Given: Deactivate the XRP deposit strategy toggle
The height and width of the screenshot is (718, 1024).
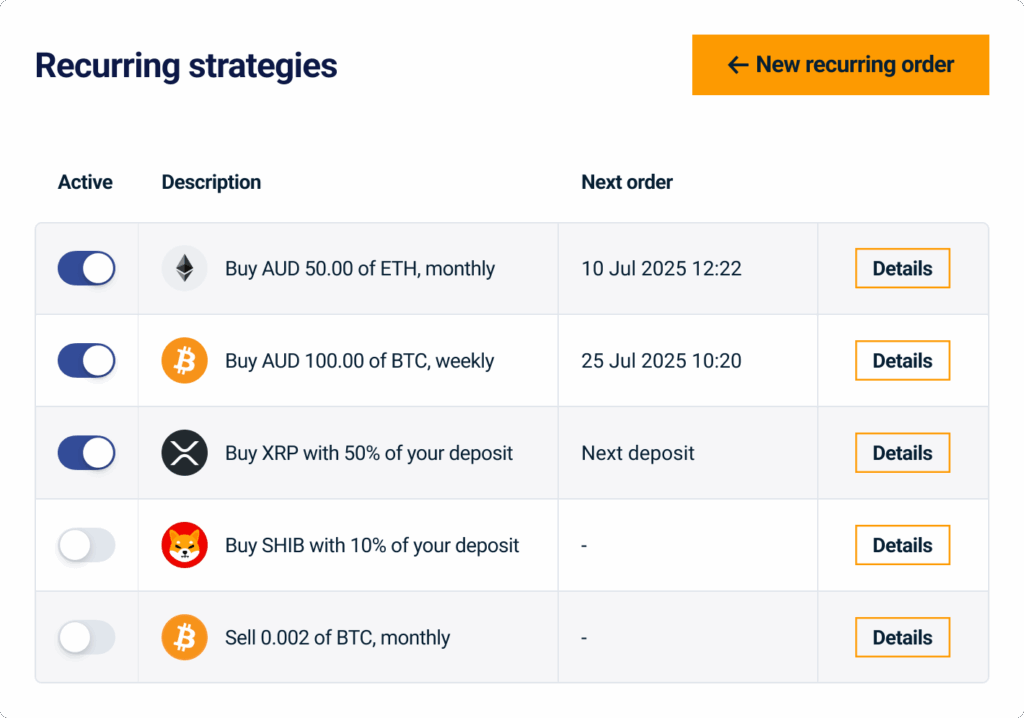Looking at the screenshot, I should coord(86,453).
